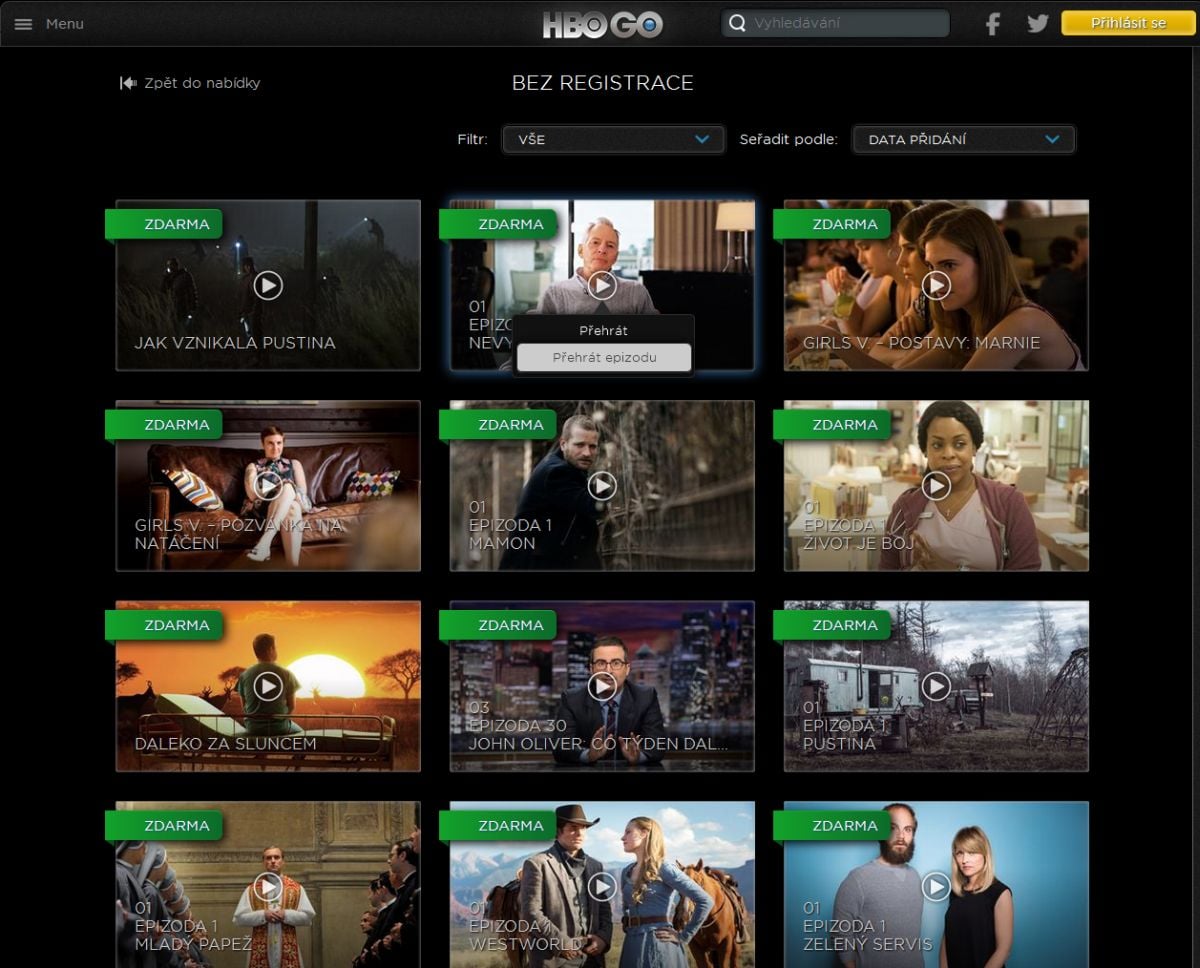Click the Přihlásit se button
Viewport: 1200px width, 968px height.
1129,23
